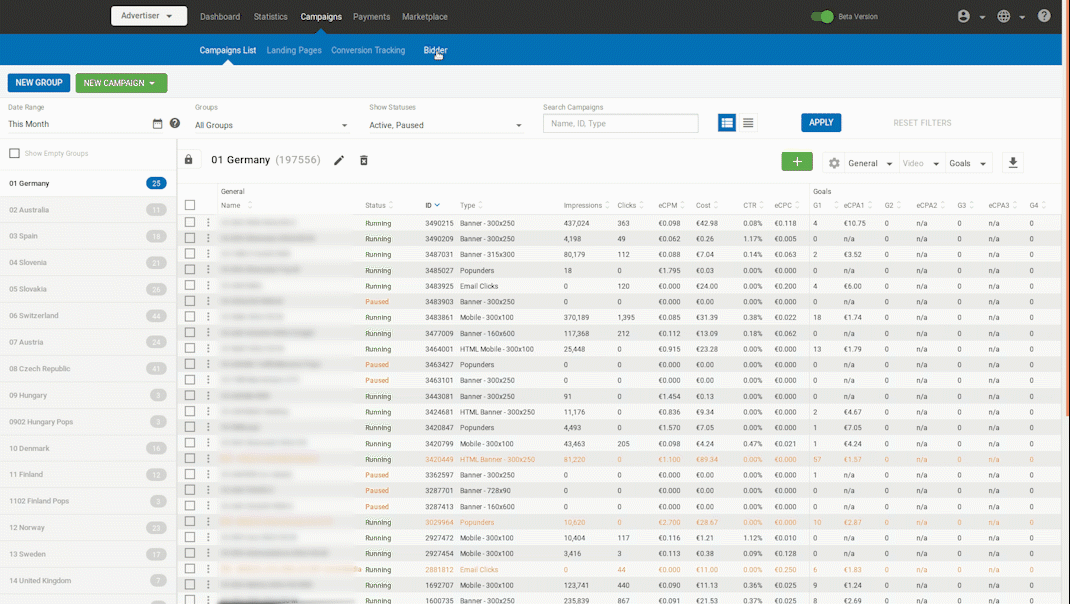Click the download export icon
Viewport: 1070px width, 604px height.
1013,163
